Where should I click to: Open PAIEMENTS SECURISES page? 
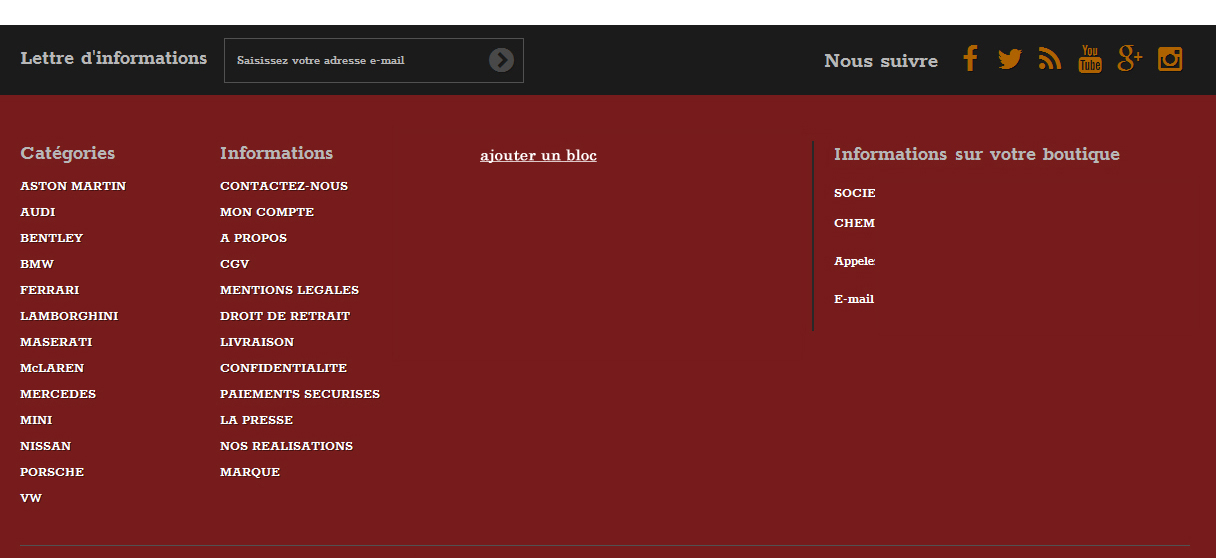click(x=300, y=394)
